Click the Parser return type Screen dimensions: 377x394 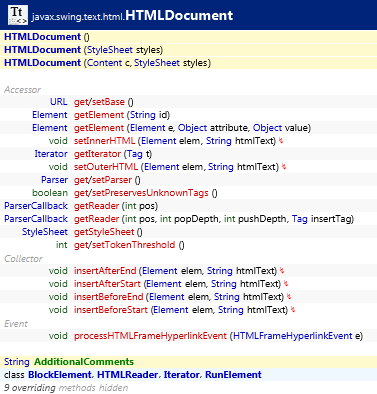pyautogui.click(x=54, y=180)
